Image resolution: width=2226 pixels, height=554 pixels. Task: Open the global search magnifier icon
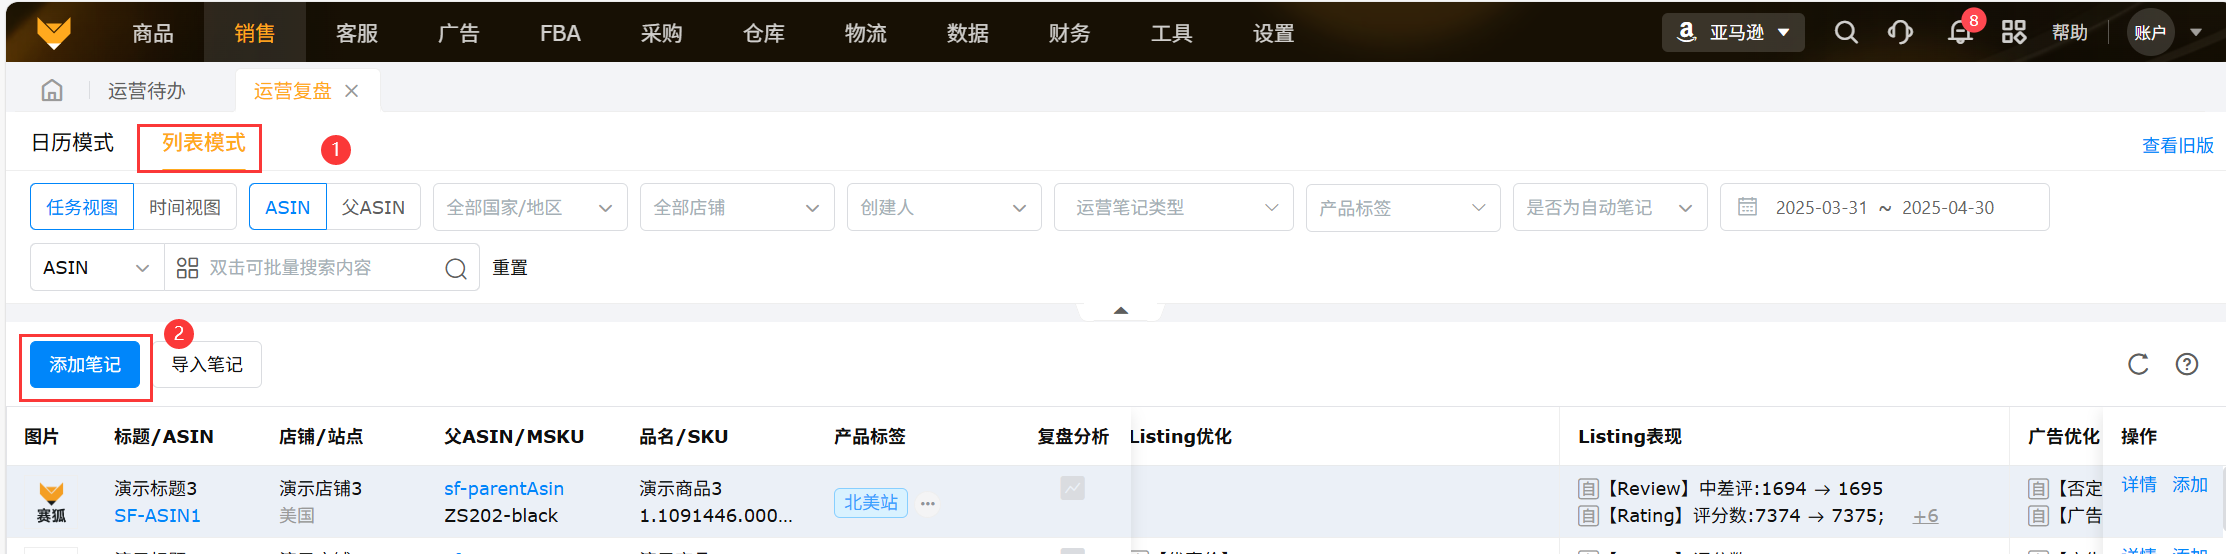pyautogui.click(x=1846, y=33)
